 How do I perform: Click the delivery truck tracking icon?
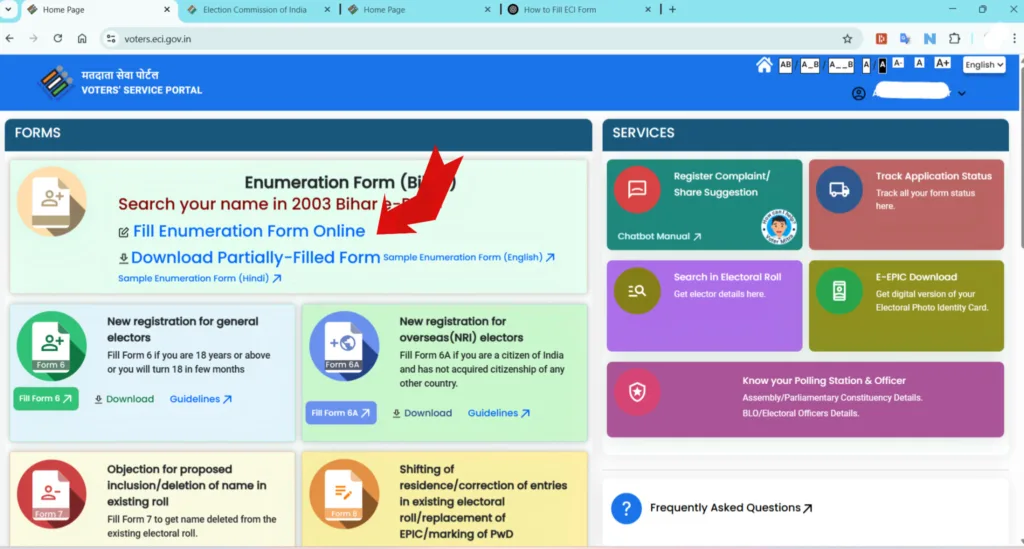point(839,189)
